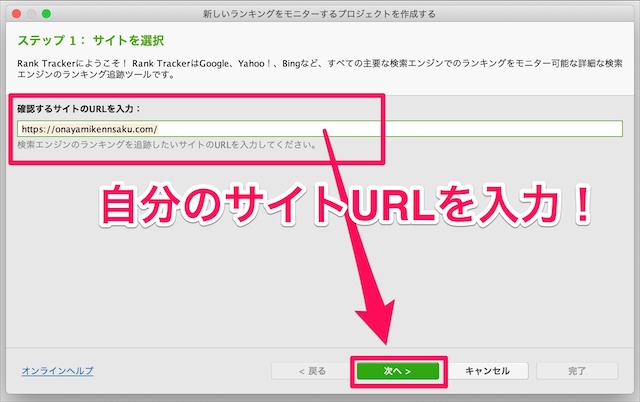The image size is (640, 402).
Task: Click the window title 新しいランキングをモニターするプロジェクトを作成する
Action: click(x=320, y=14)
